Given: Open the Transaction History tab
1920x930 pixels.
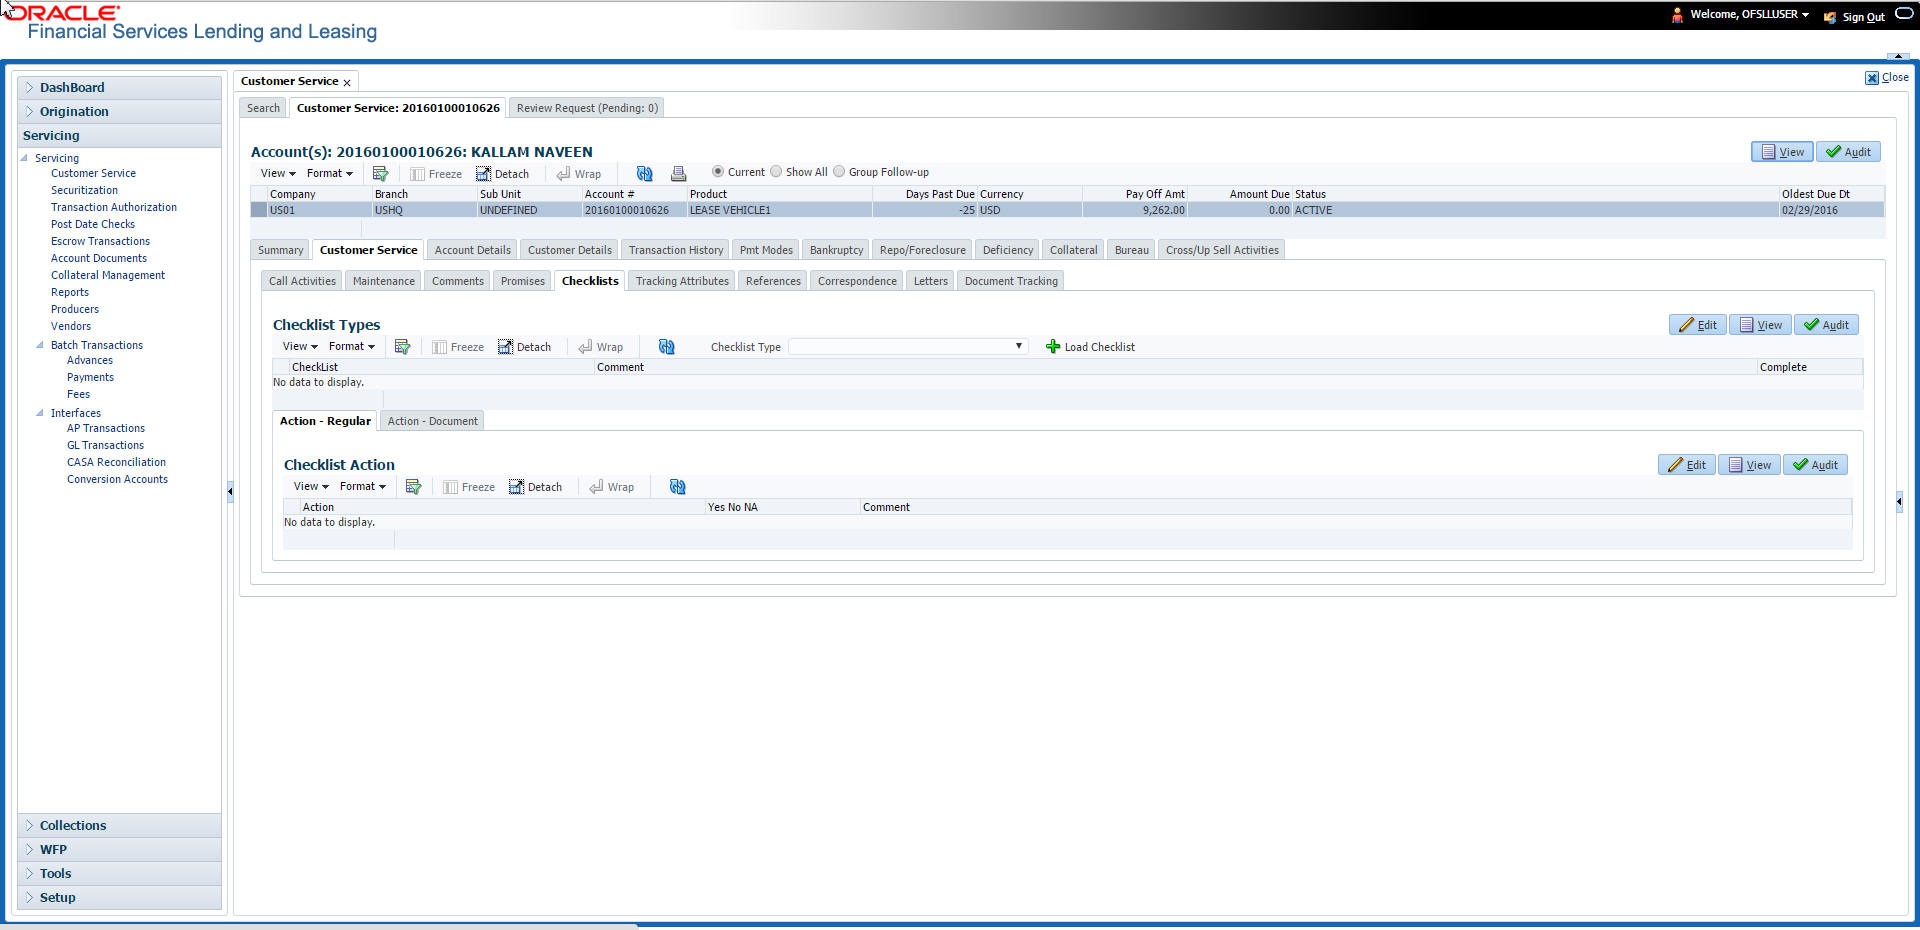Looking at the screenshot, I should [676, 250].
